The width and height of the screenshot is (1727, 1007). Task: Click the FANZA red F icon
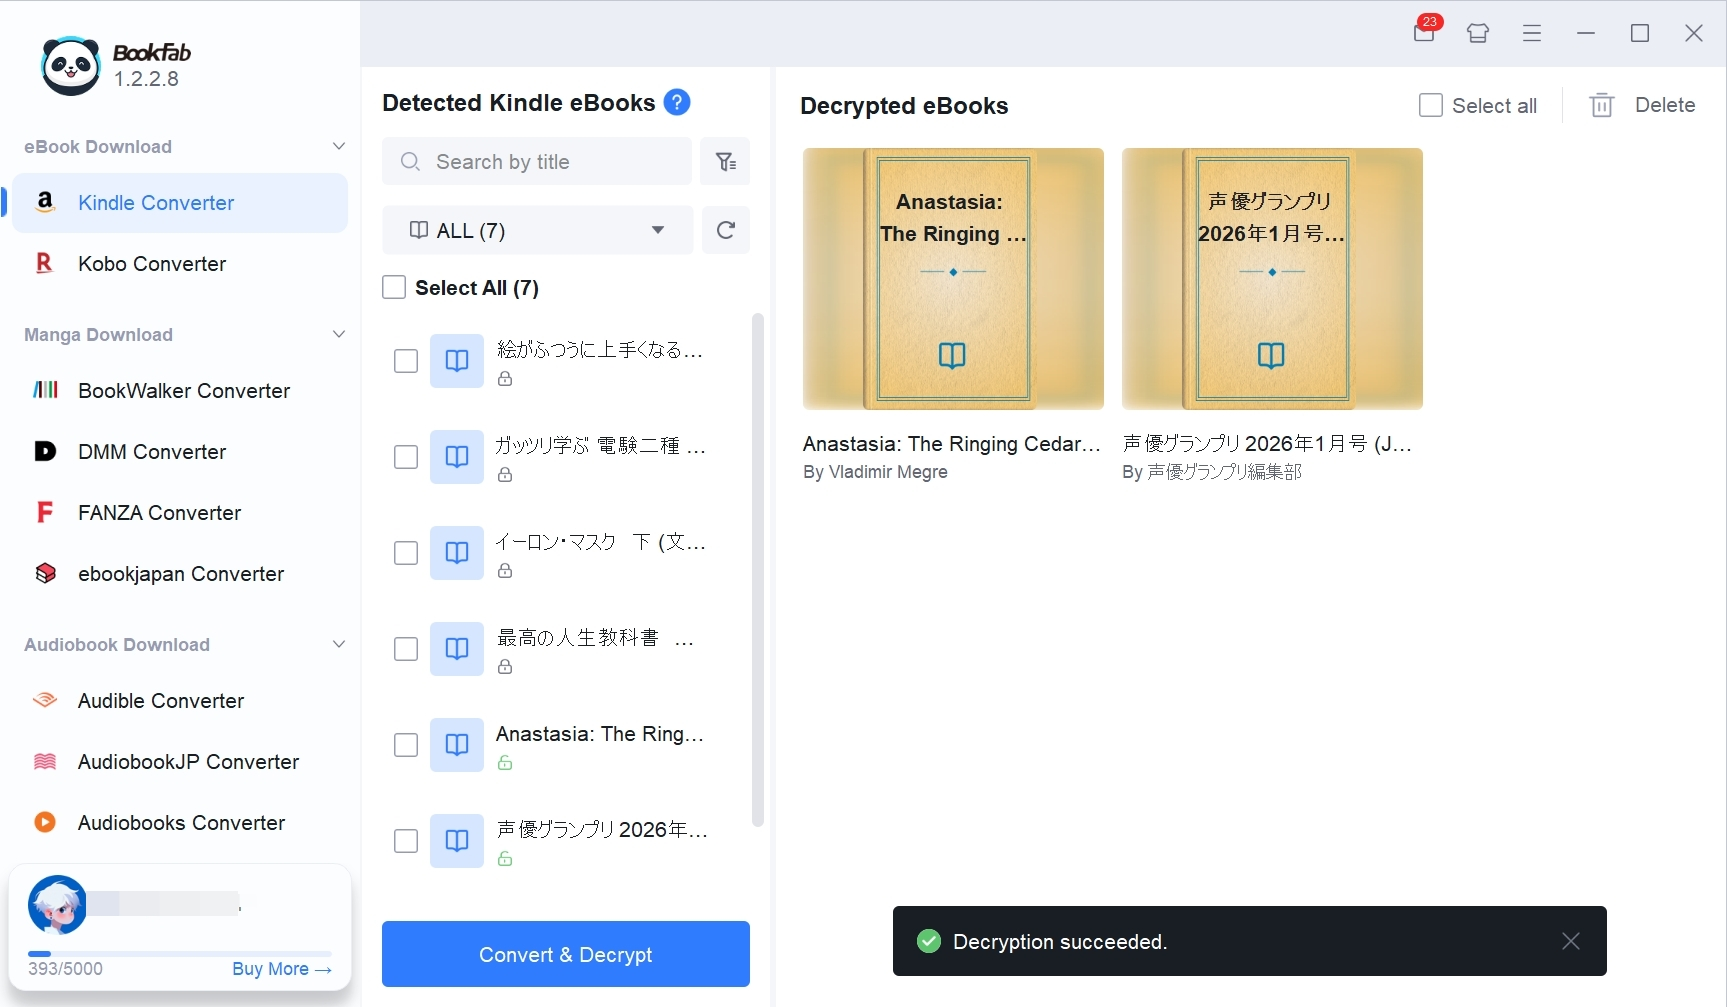[45, 512]
